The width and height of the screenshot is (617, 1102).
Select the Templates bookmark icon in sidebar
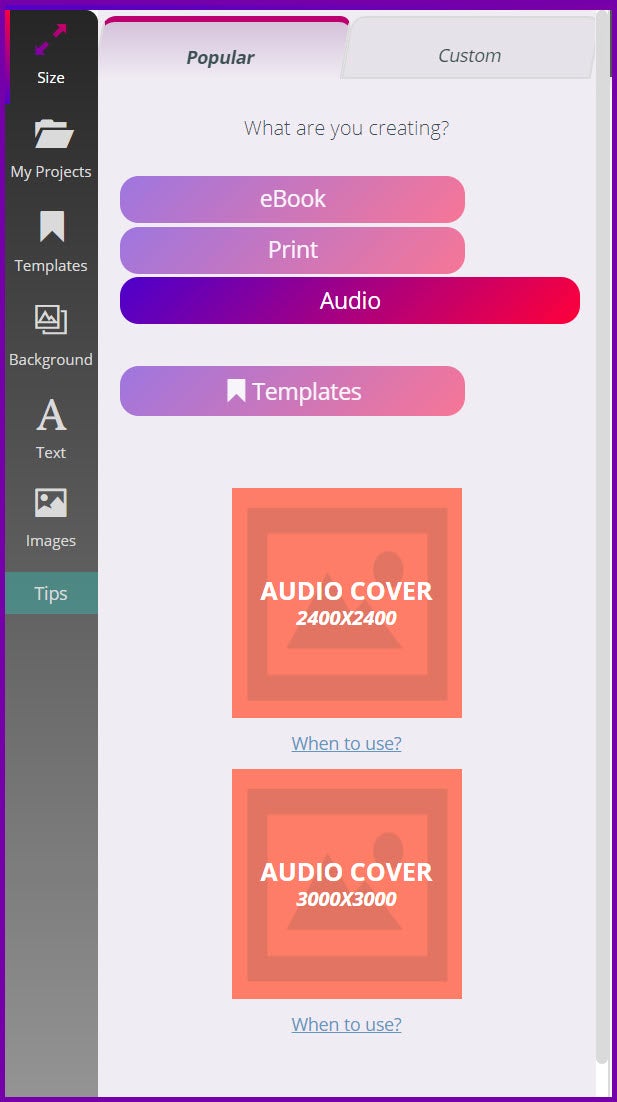52,227
